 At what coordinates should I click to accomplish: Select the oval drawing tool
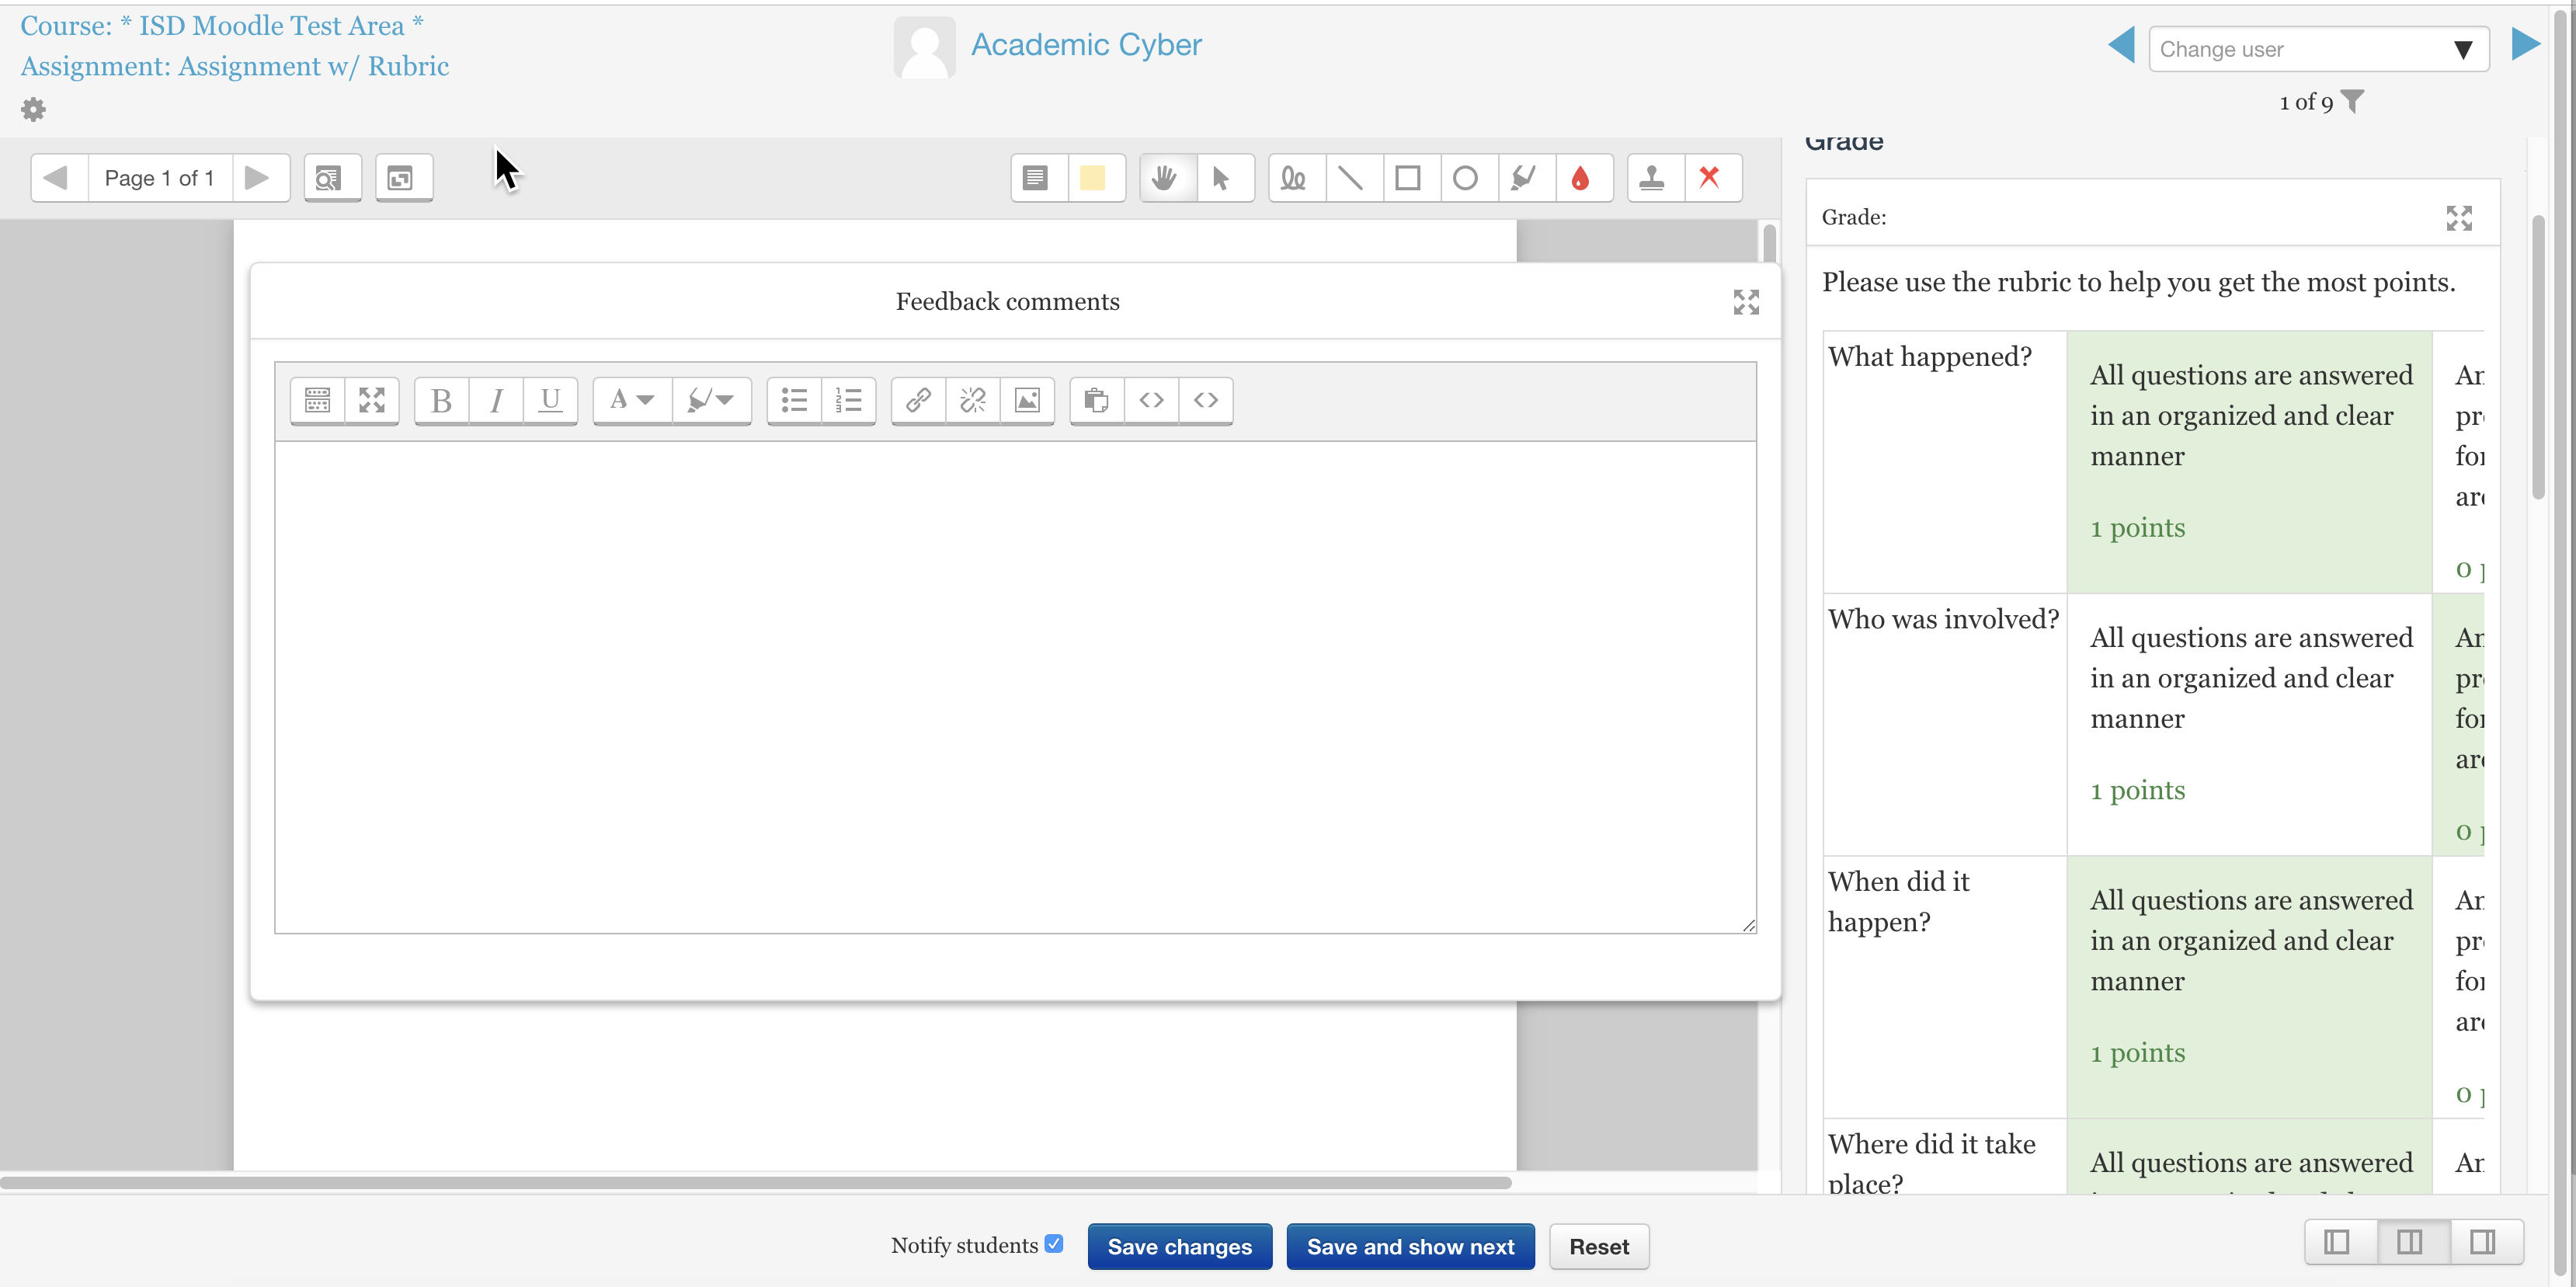(1468, 178)
